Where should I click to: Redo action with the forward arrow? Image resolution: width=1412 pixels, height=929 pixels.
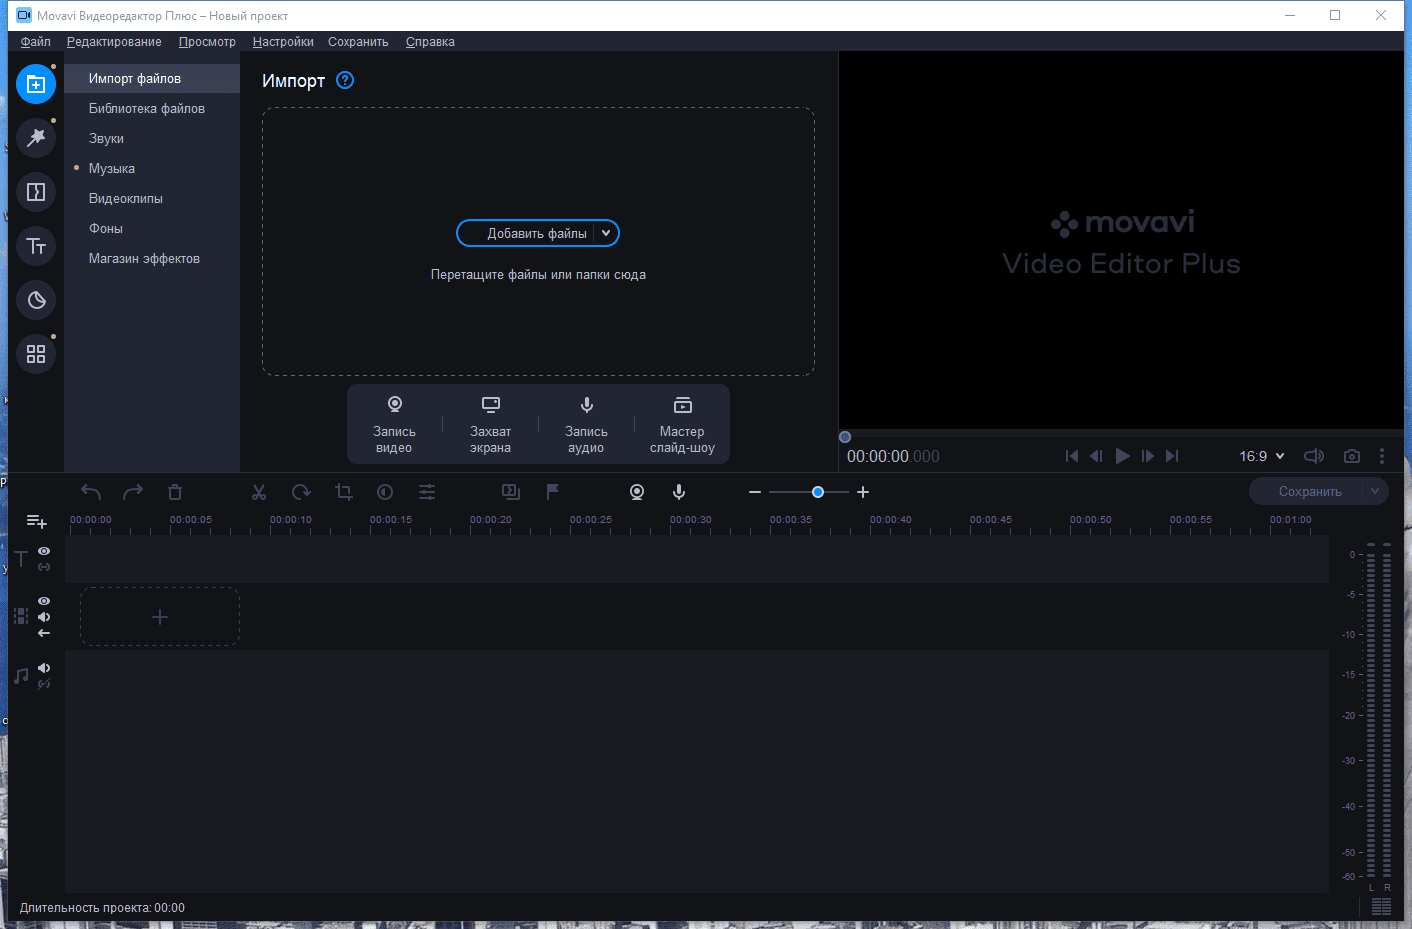click(x=133, y=492)
